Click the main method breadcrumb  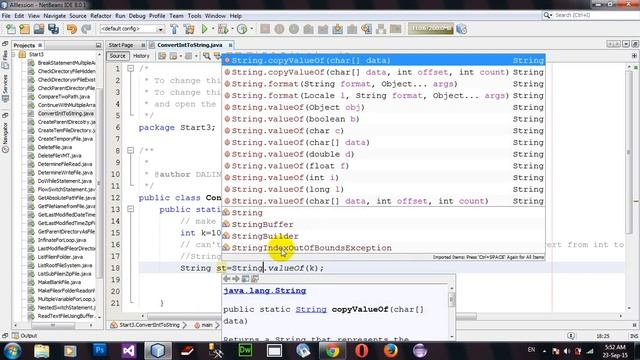tap(207, 325)
